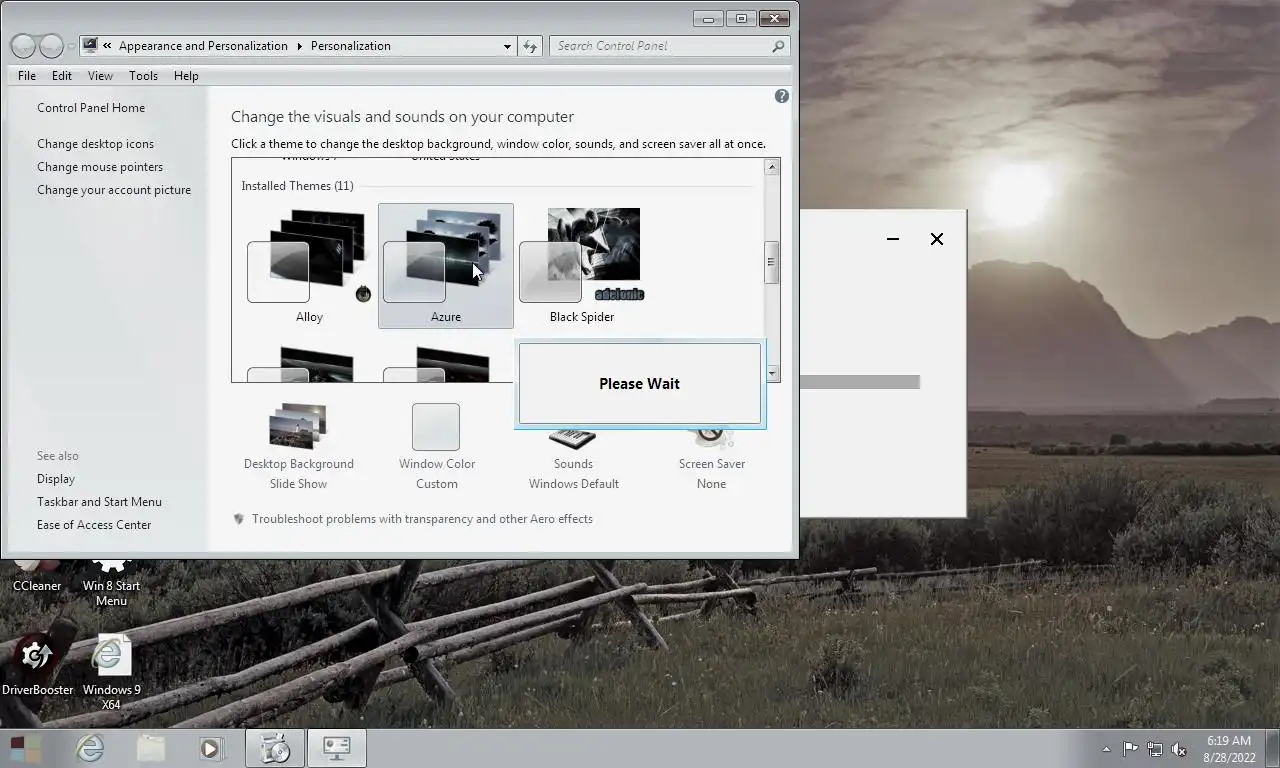Open the View menu
The width and height of the screenshot is (1280, 768).
(x=100, y=76)
